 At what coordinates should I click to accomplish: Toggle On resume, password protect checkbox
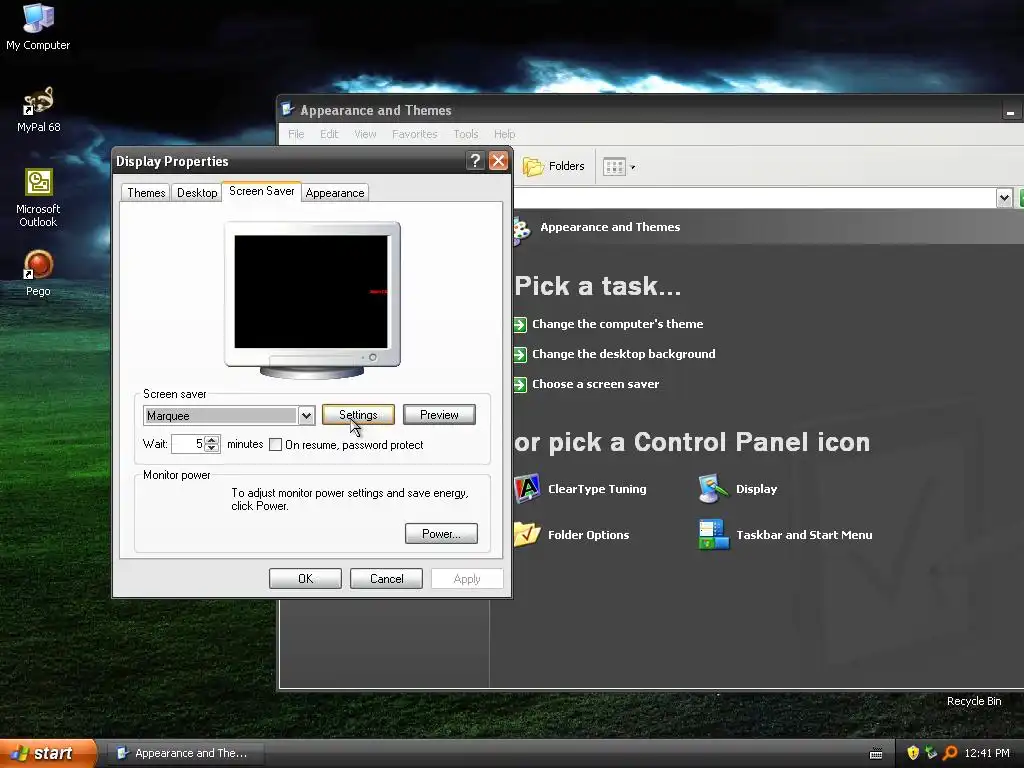click(x=276, y=445)
